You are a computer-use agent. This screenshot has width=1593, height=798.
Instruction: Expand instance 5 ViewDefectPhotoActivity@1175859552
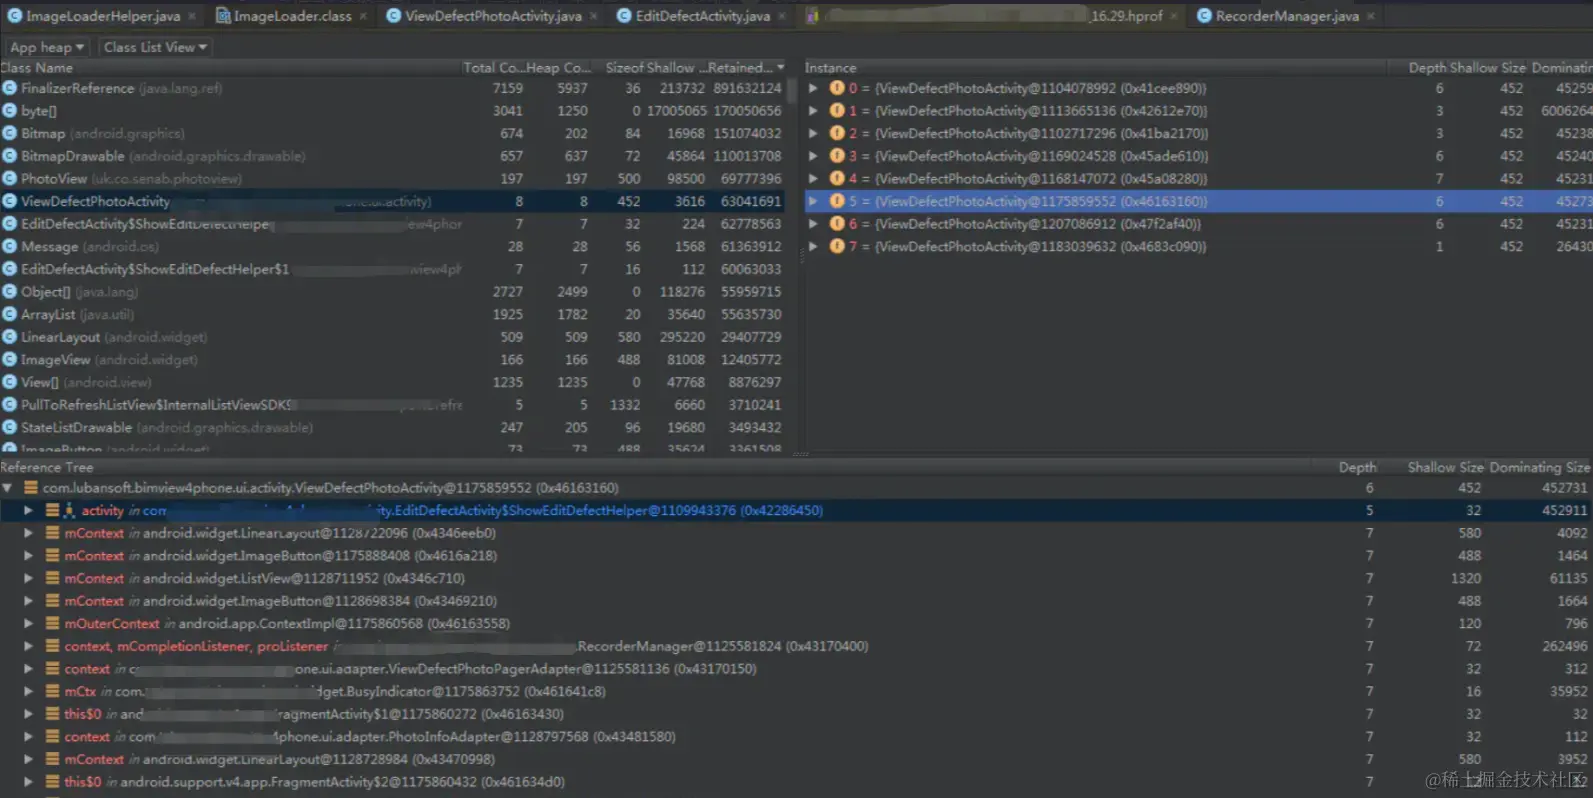pyautogui.click(x=813, y=201)
